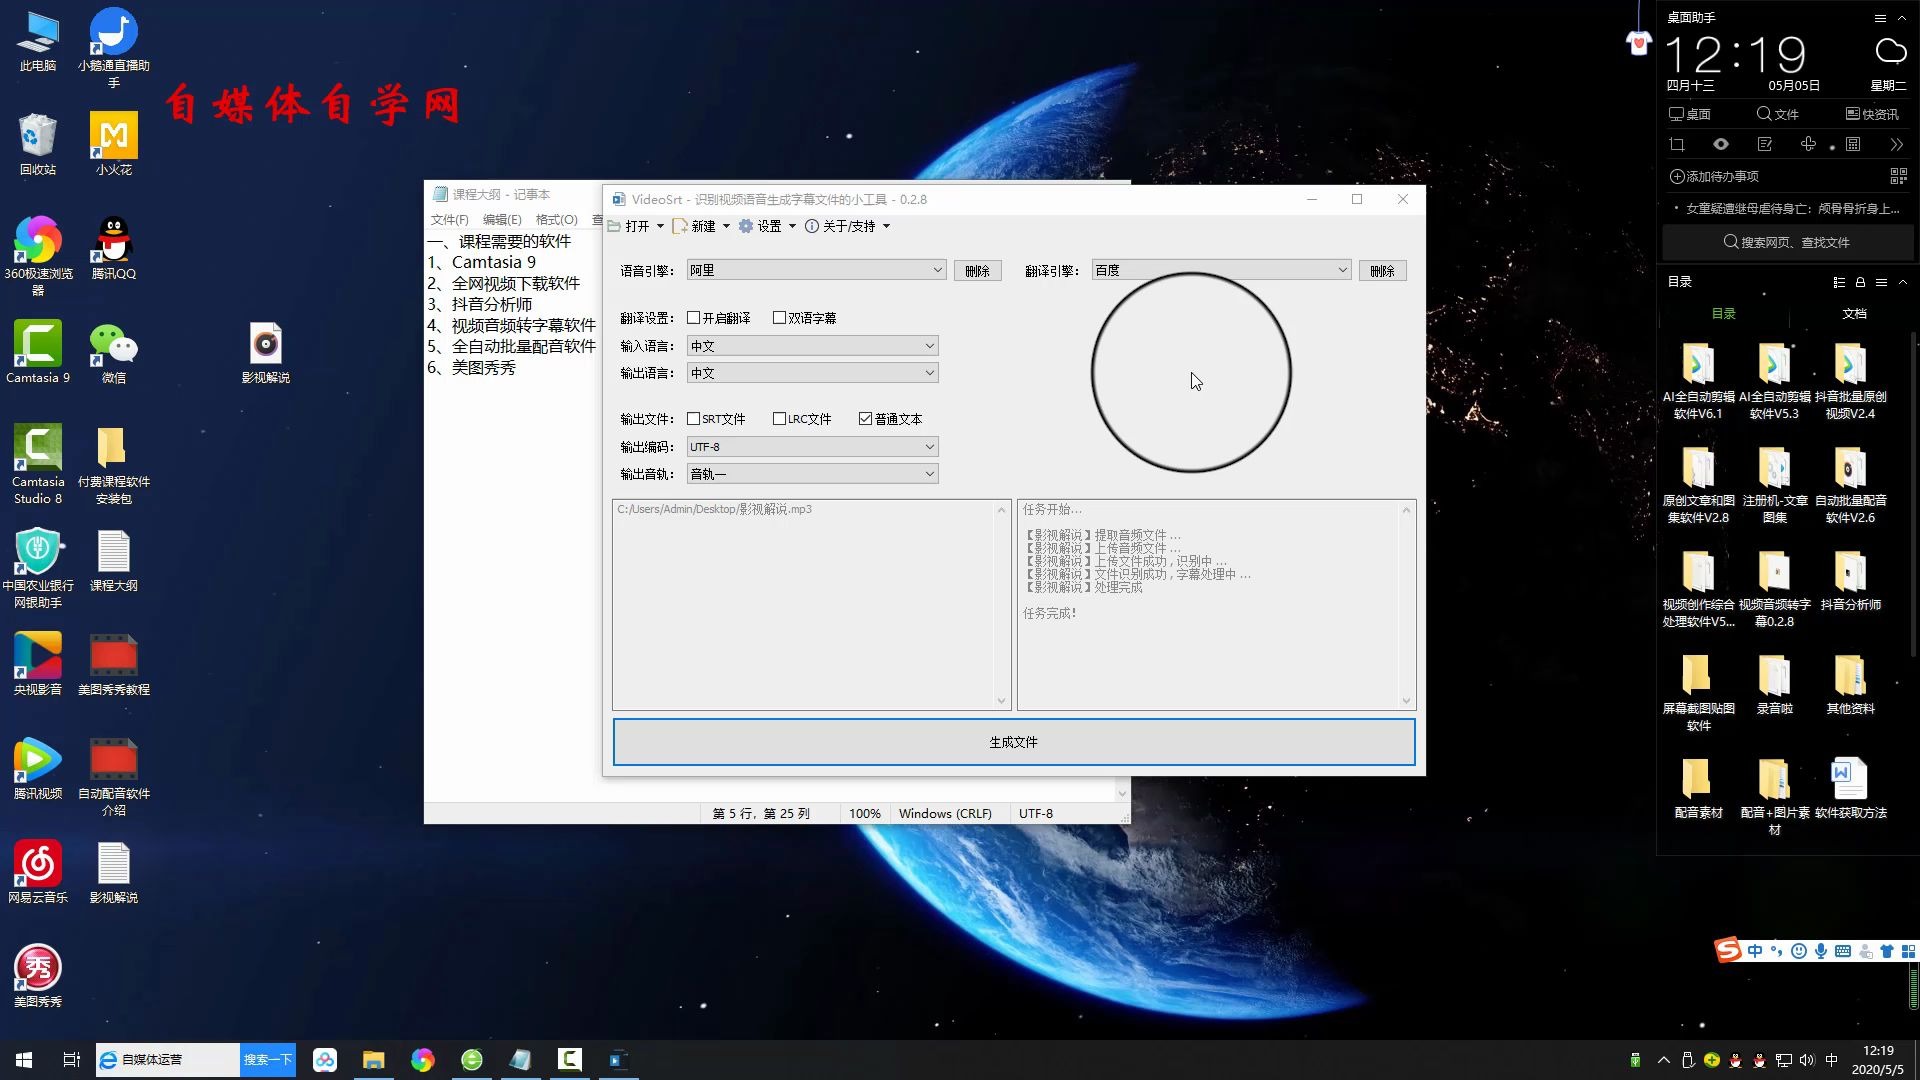Screen dimensions: 1920x1080
Task: Select the 输入语言 Chinese dropdown
Action: [811, 345]
